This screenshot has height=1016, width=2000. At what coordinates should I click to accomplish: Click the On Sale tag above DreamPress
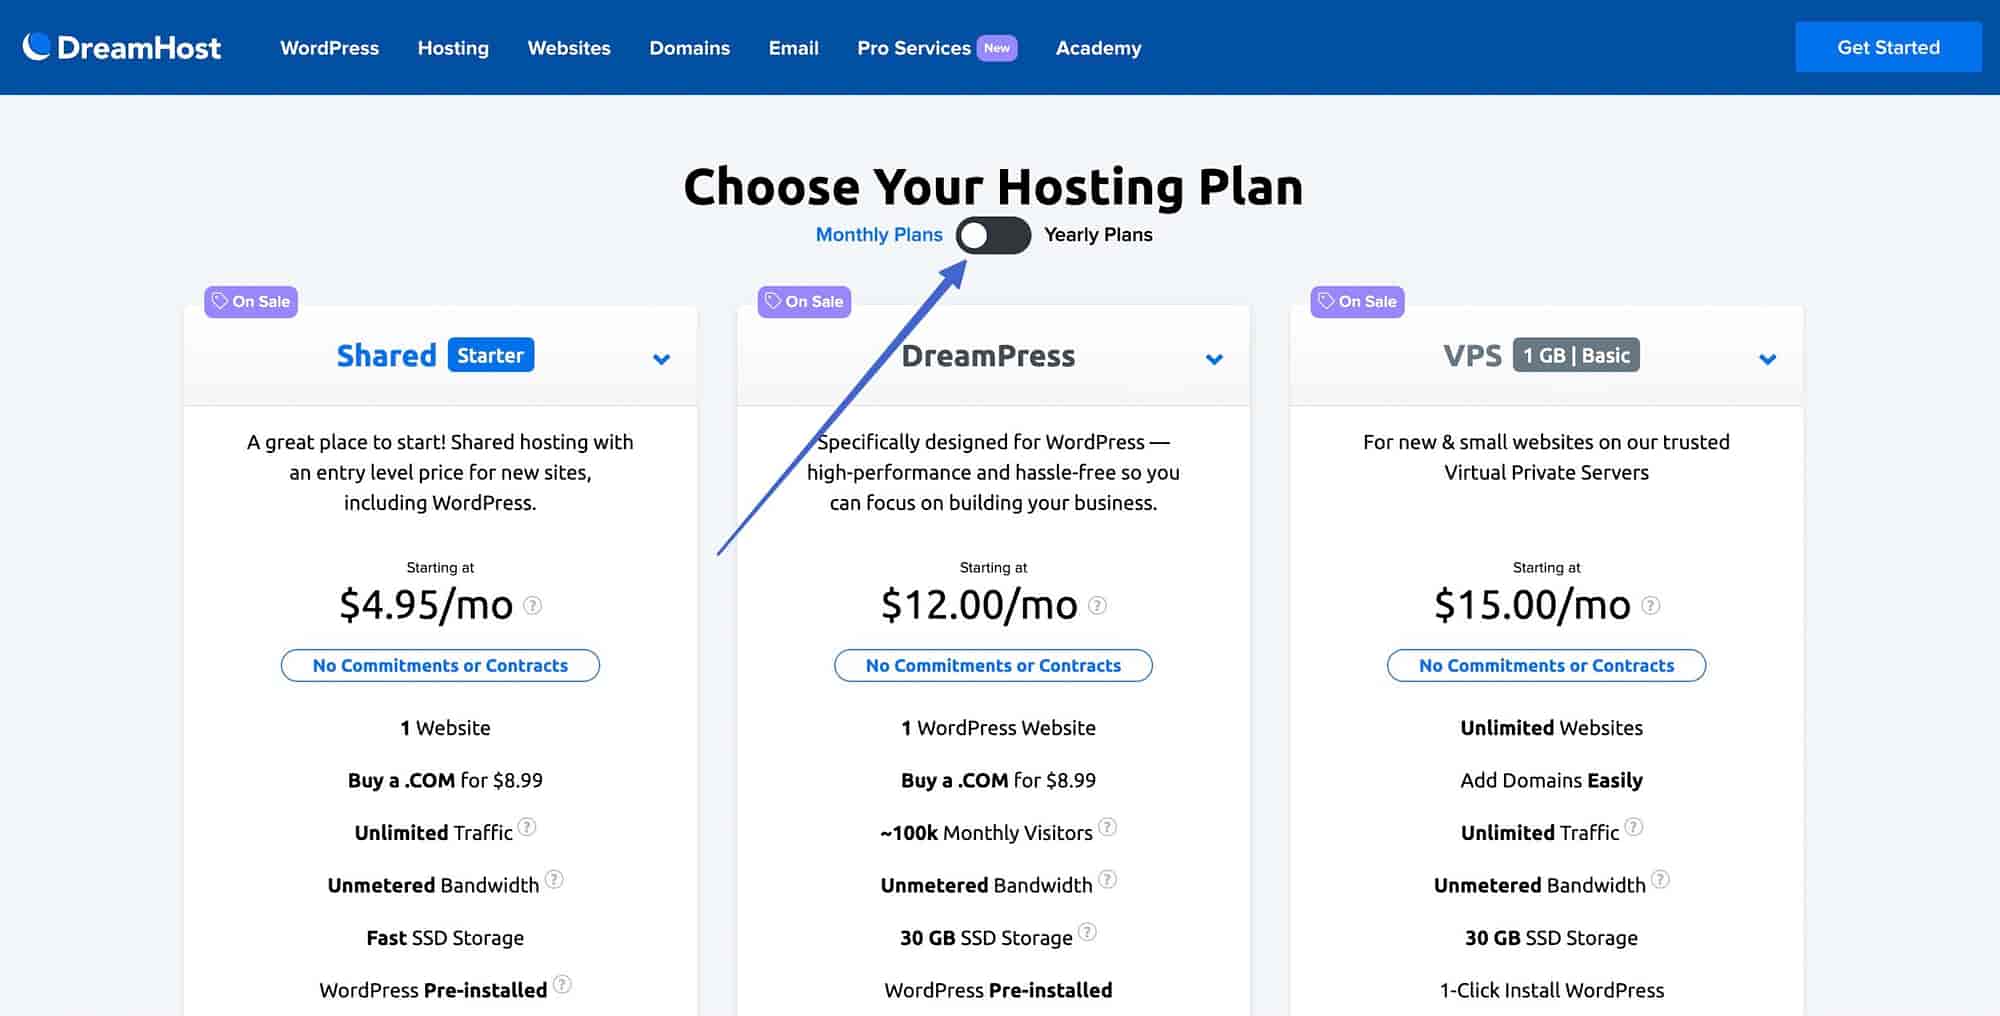click(804, 301)
